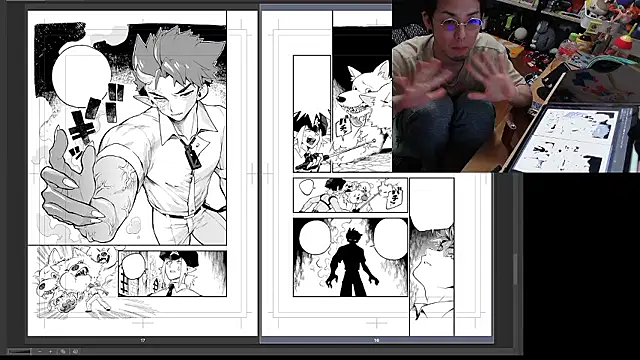This screenshot has height=360, width=640.
Task: Click the fit-to-screen icon in status bar
Action: [x=63, y=351]
